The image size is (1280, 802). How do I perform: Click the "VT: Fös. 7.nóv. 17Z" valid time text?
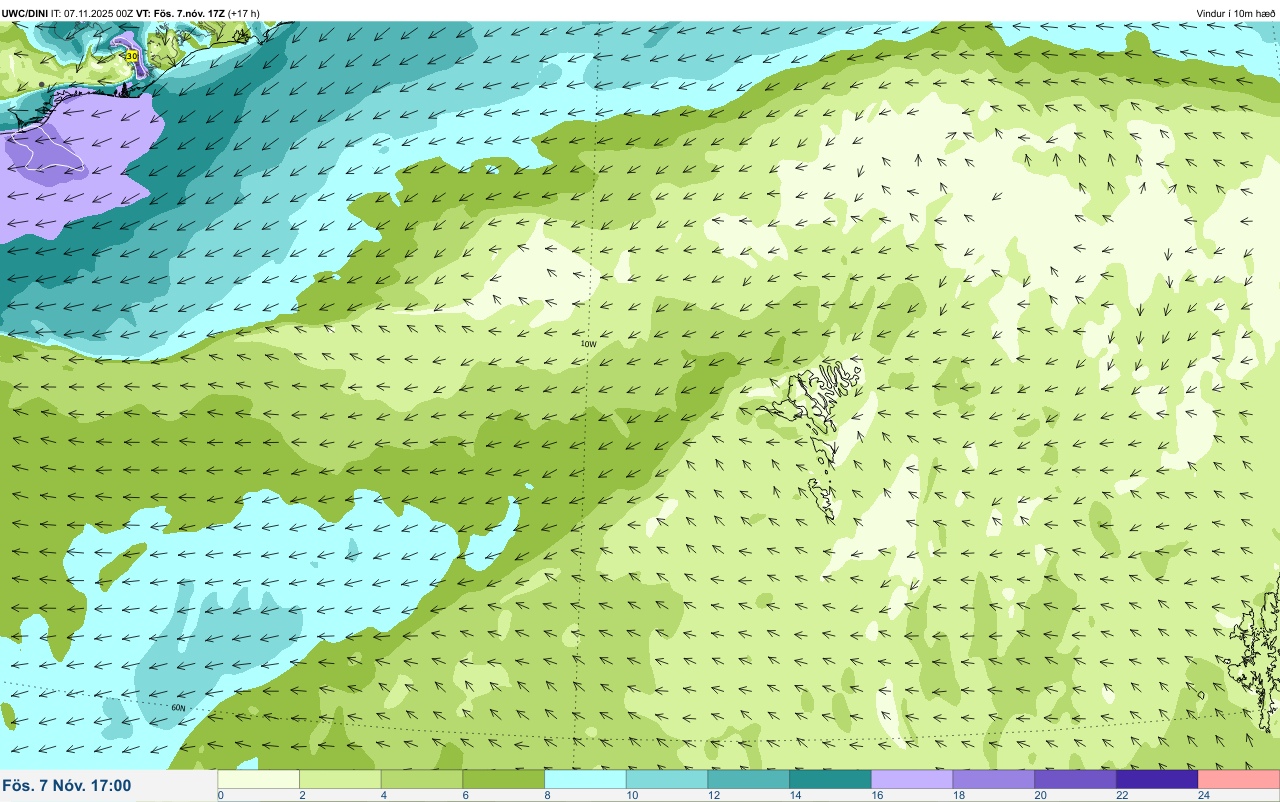pos(180,13)
